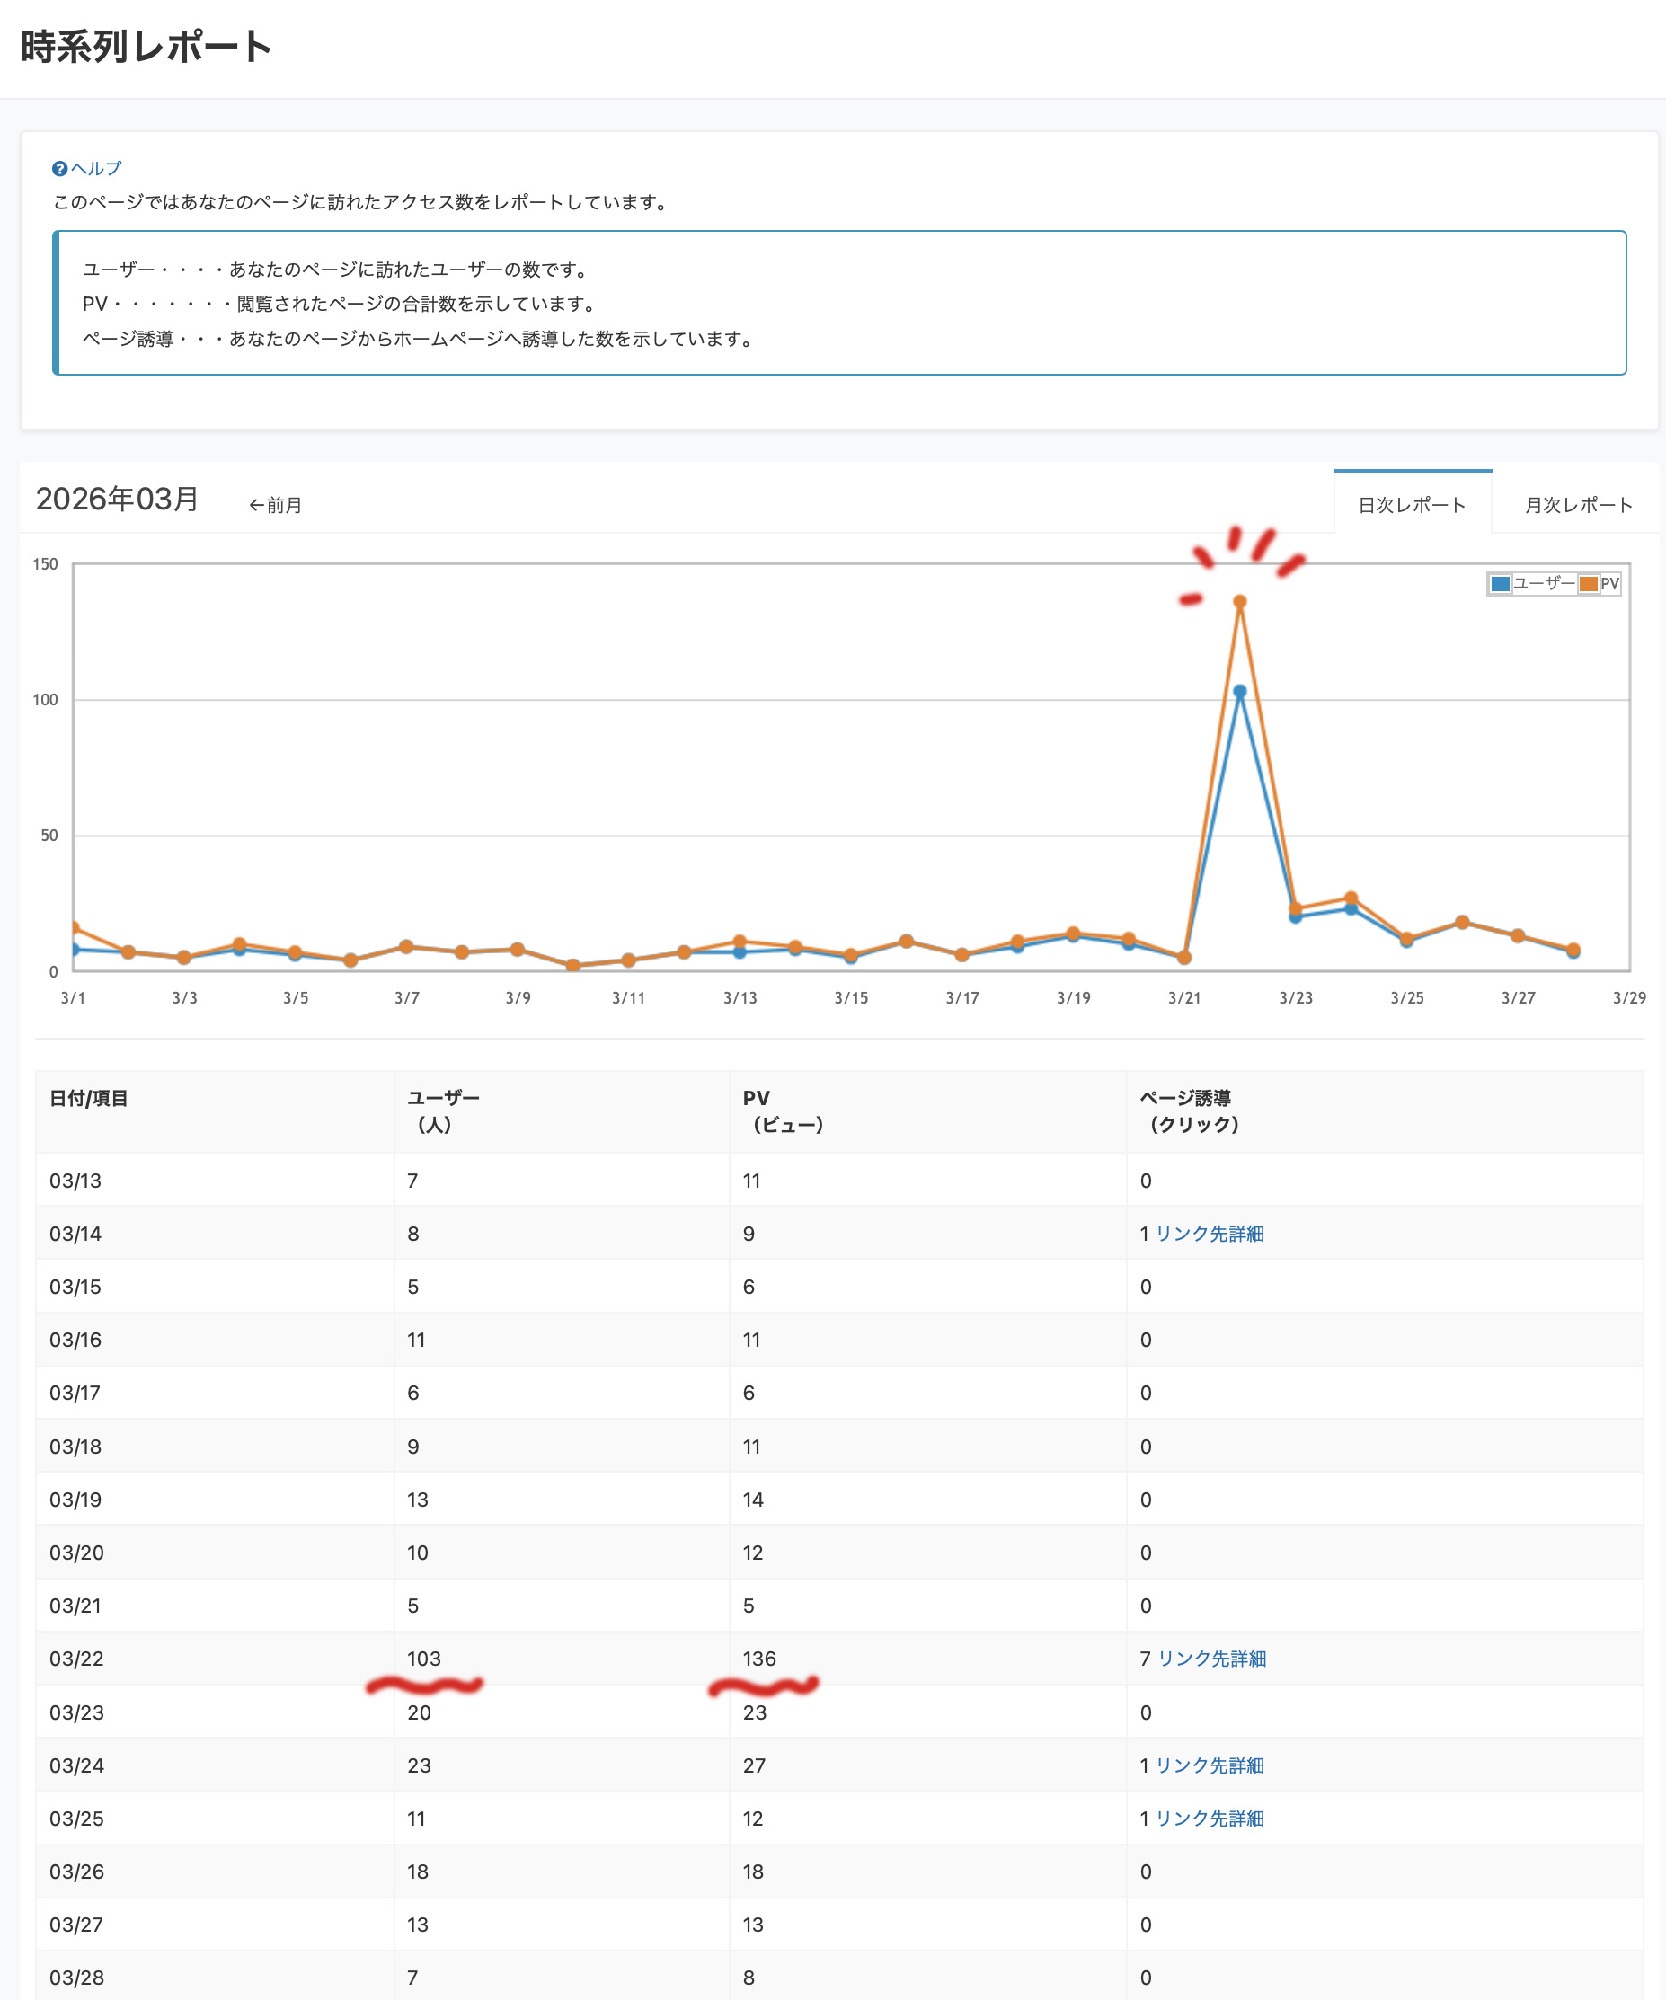Click the ページ誘導 (クリック) column header
Image resolution: width=1666 pixels, height=2000 pixels.
(1189, 1111)
